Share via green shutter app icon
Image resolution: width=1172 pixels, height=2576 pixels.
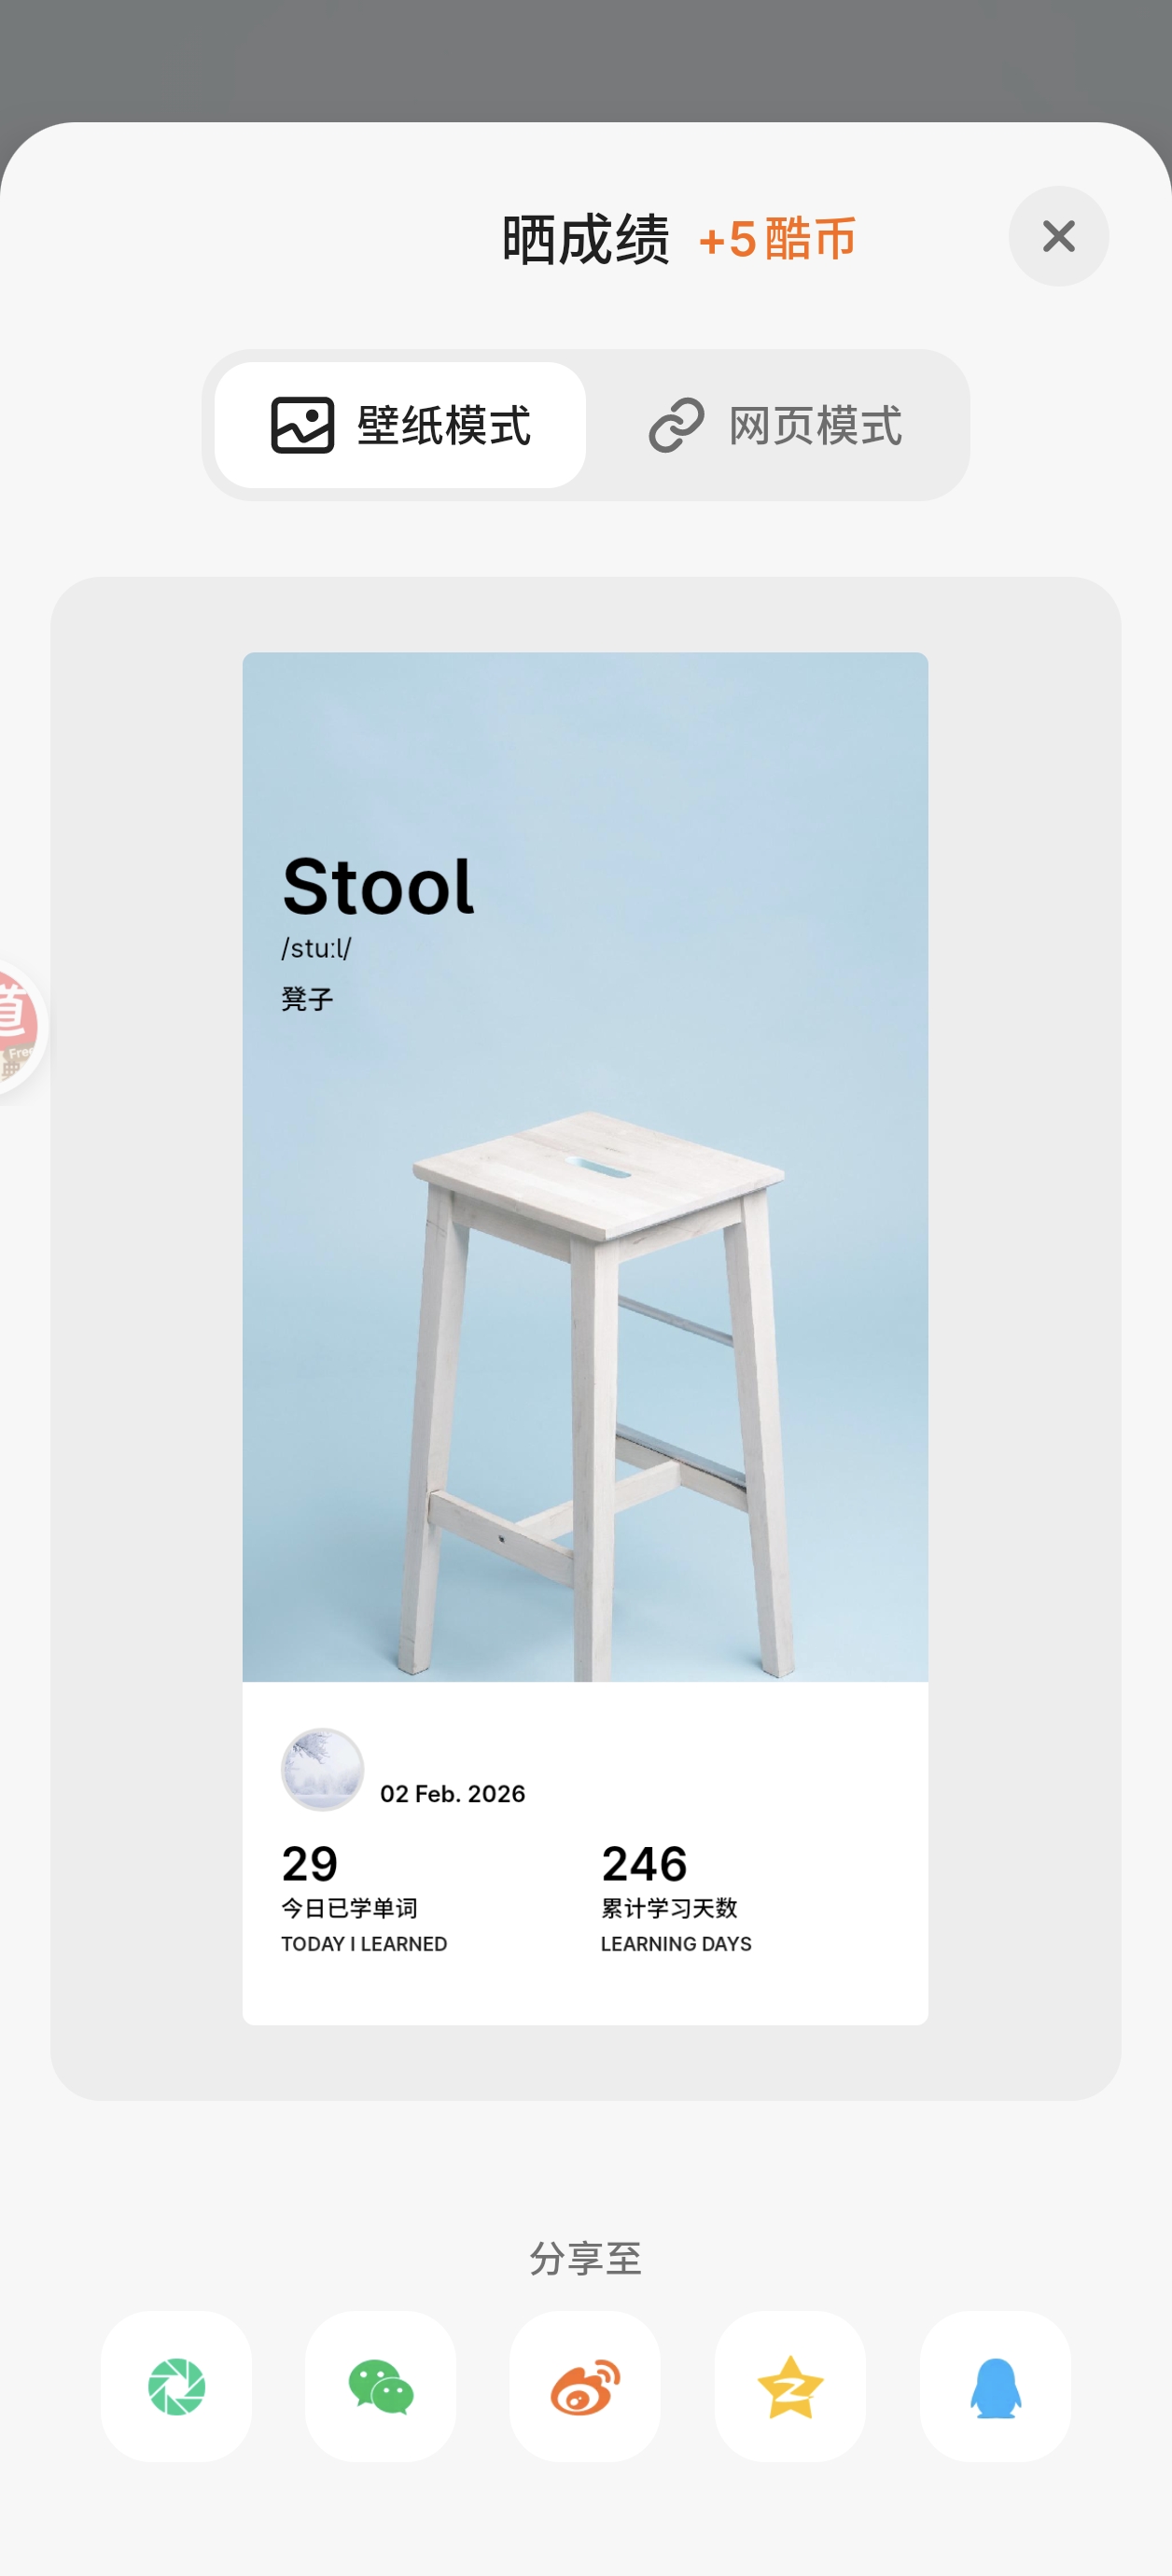click(x=176, y=2386)
